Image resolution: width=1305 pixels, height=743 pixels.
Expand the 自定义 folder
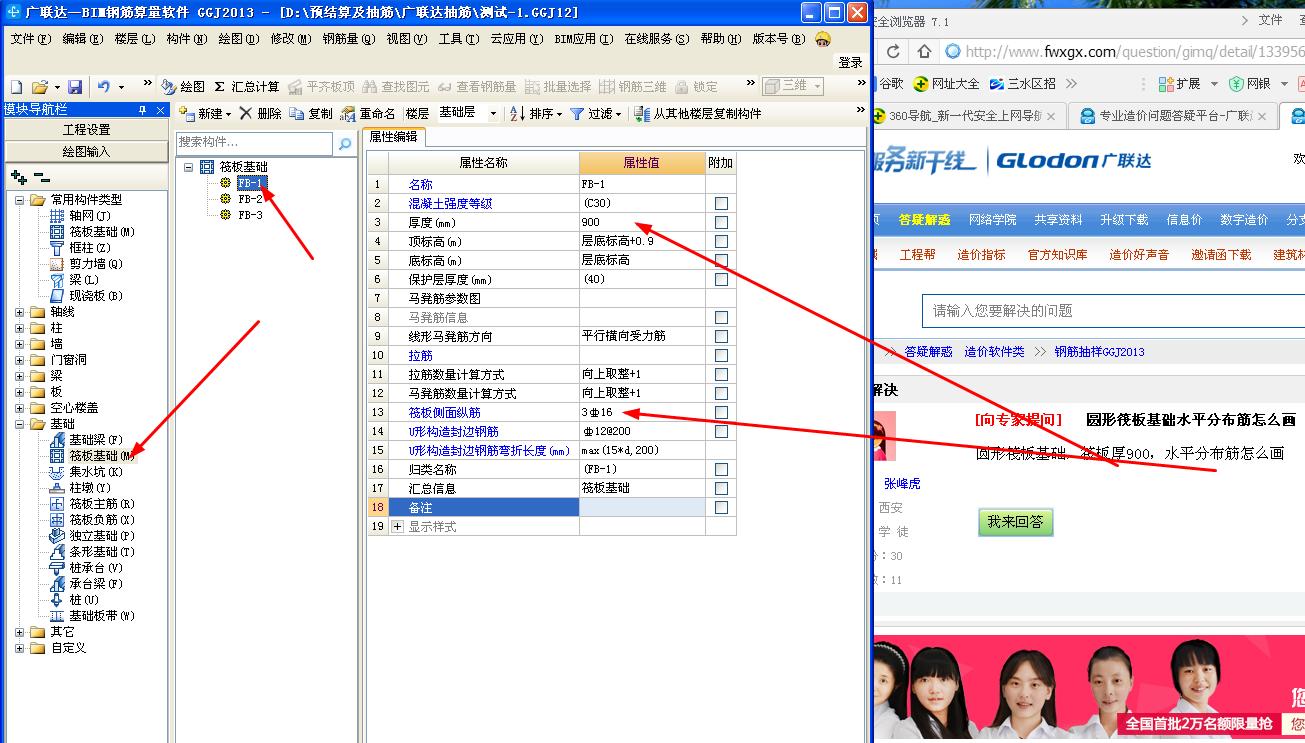(x=20, y=648)
